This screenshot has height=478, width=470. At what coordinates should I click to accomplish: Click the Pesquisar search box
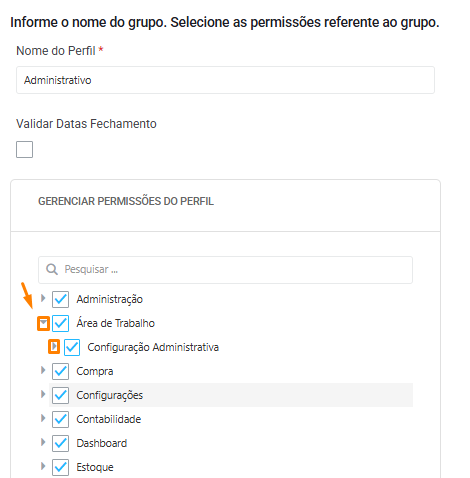click(x=225, y=270)
